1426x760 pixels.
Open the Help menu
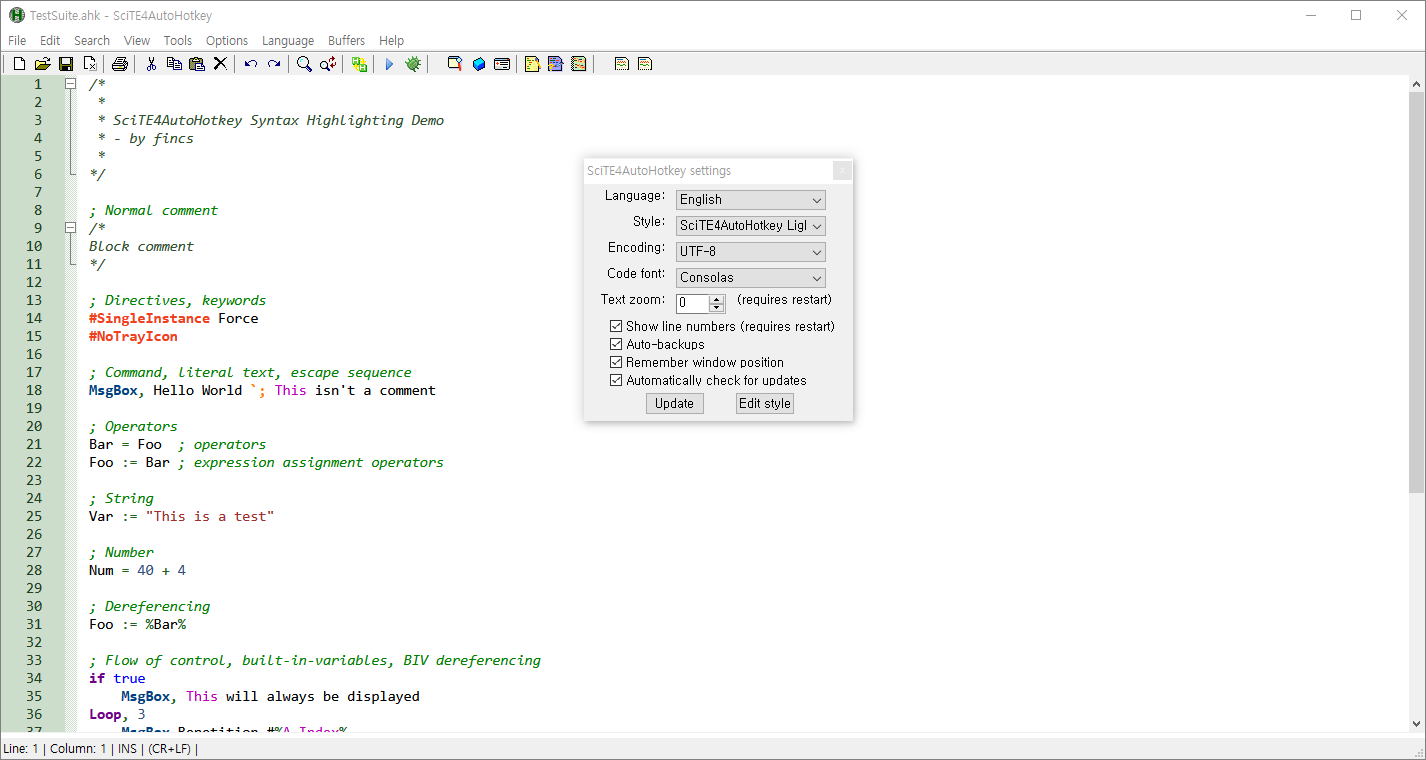[x=392, y=41]
